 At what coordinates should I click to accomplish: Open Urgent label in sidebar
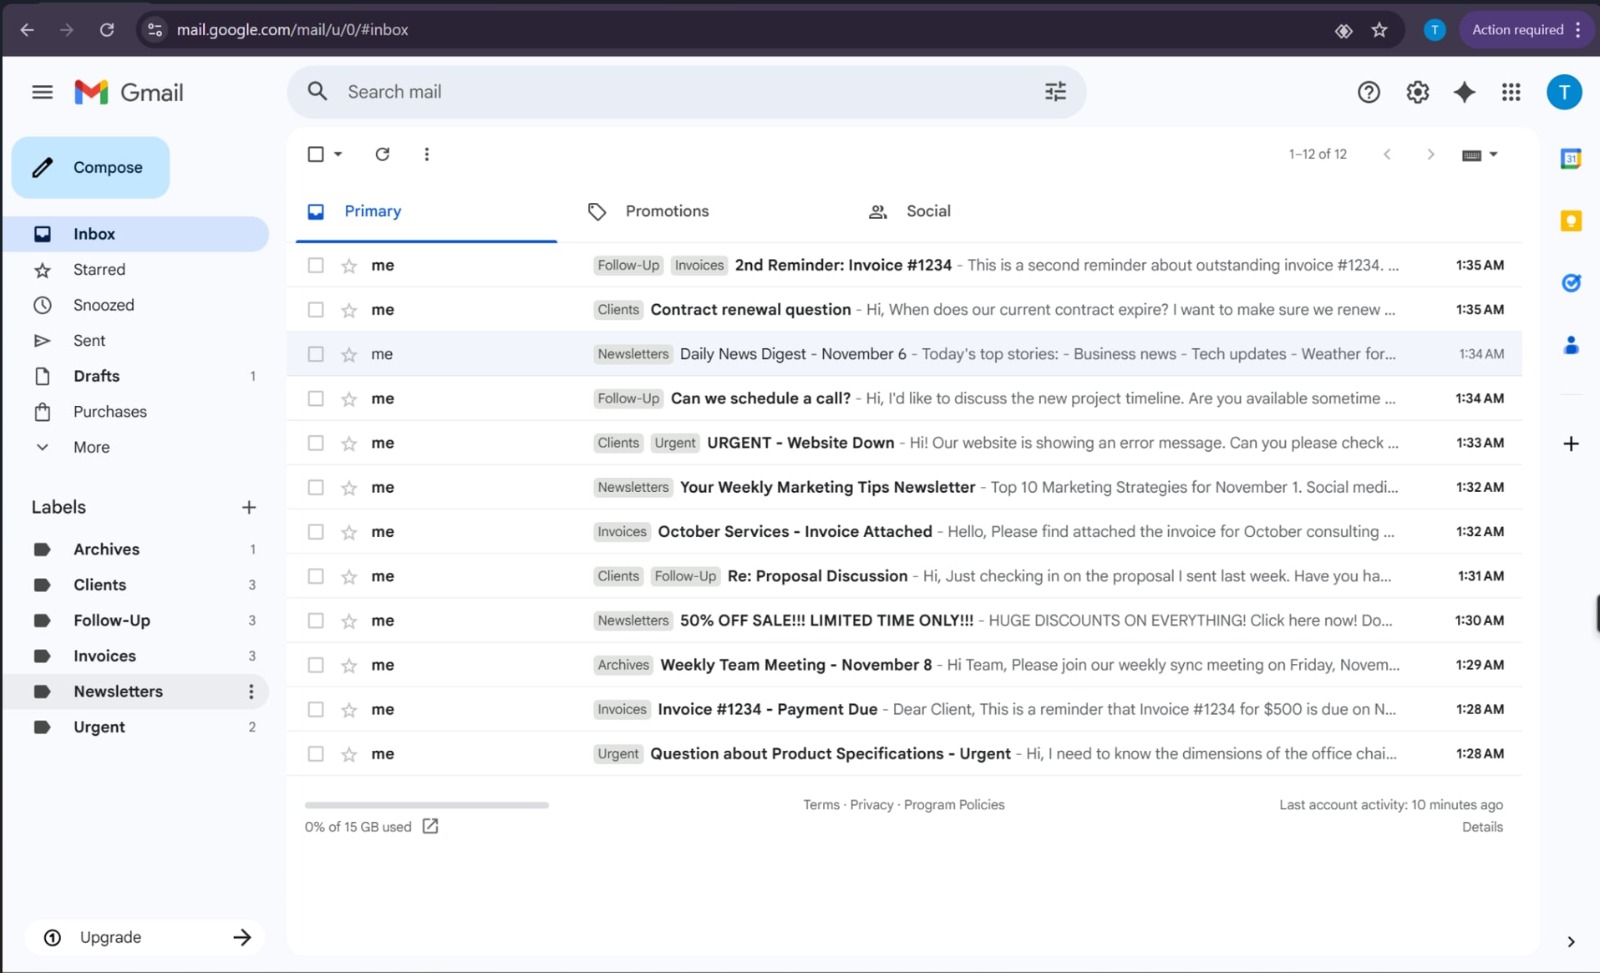135,727
